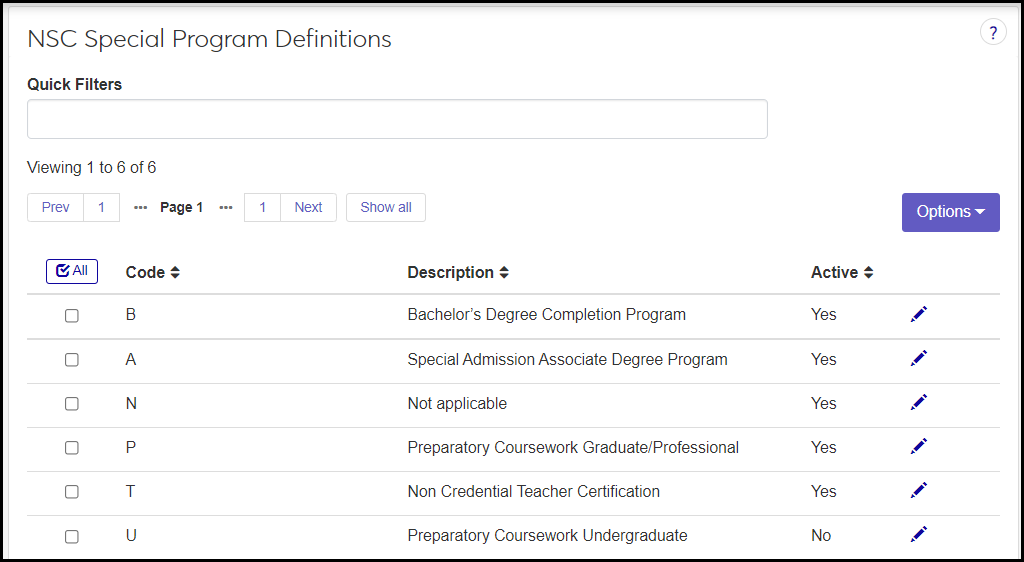This screenshot has height=562, width=1024.
Task: Open the help question mark icon
Action: pyautogui.click(x=992, y=33)
